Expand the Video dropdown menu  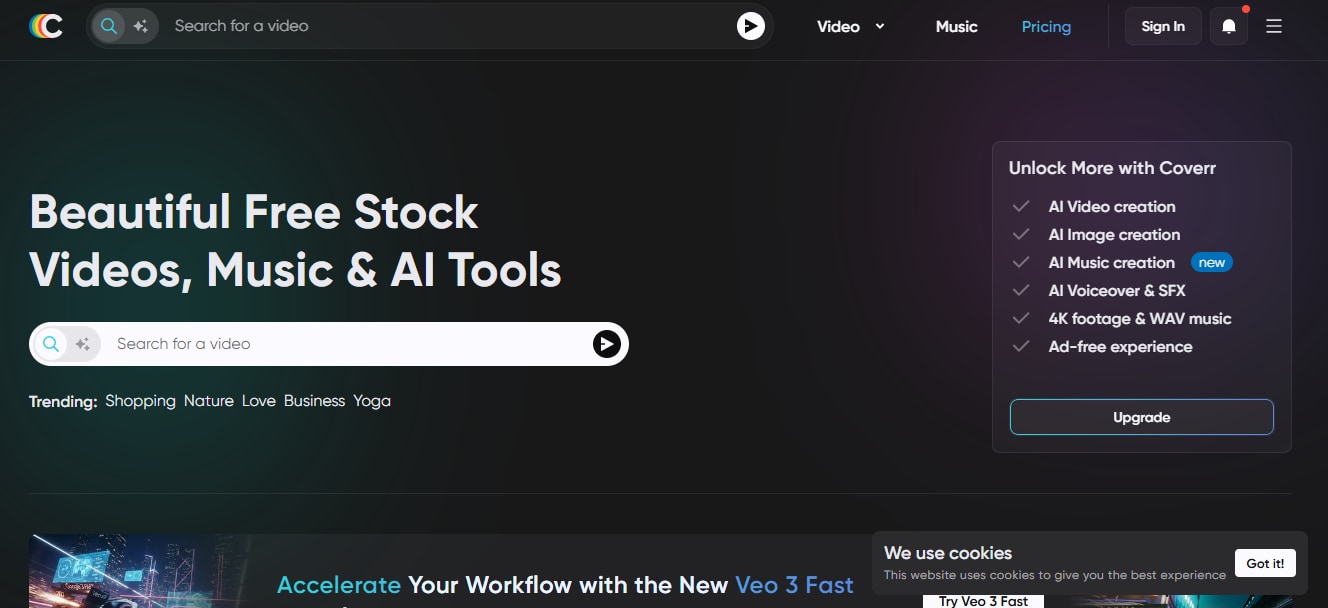(x=851, y=27)
